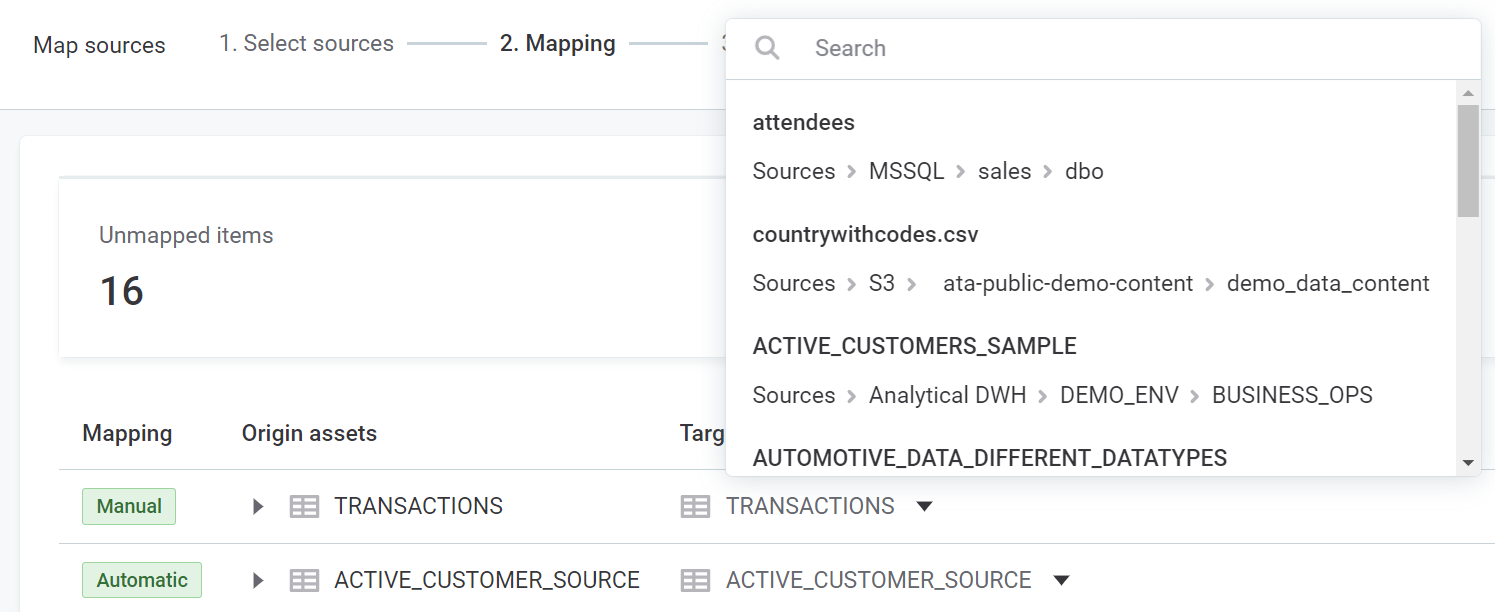Click the chevron after DEMO_ENV breadcrumb

[x=1194, y=395]
